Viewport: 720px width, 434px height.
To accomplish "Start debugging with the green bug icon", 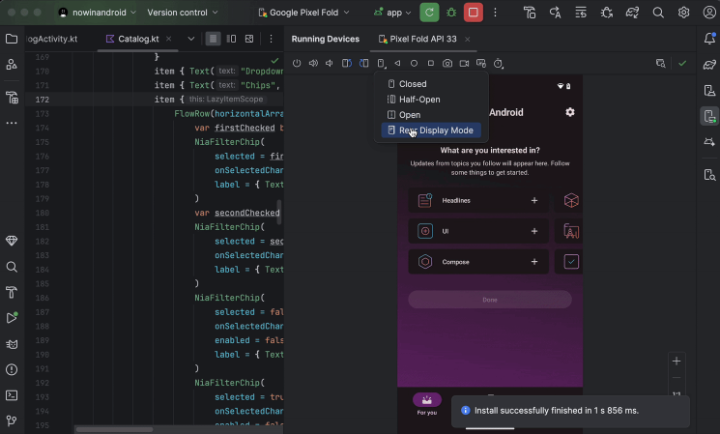I will pyautogui.click(x=451, y=12).
